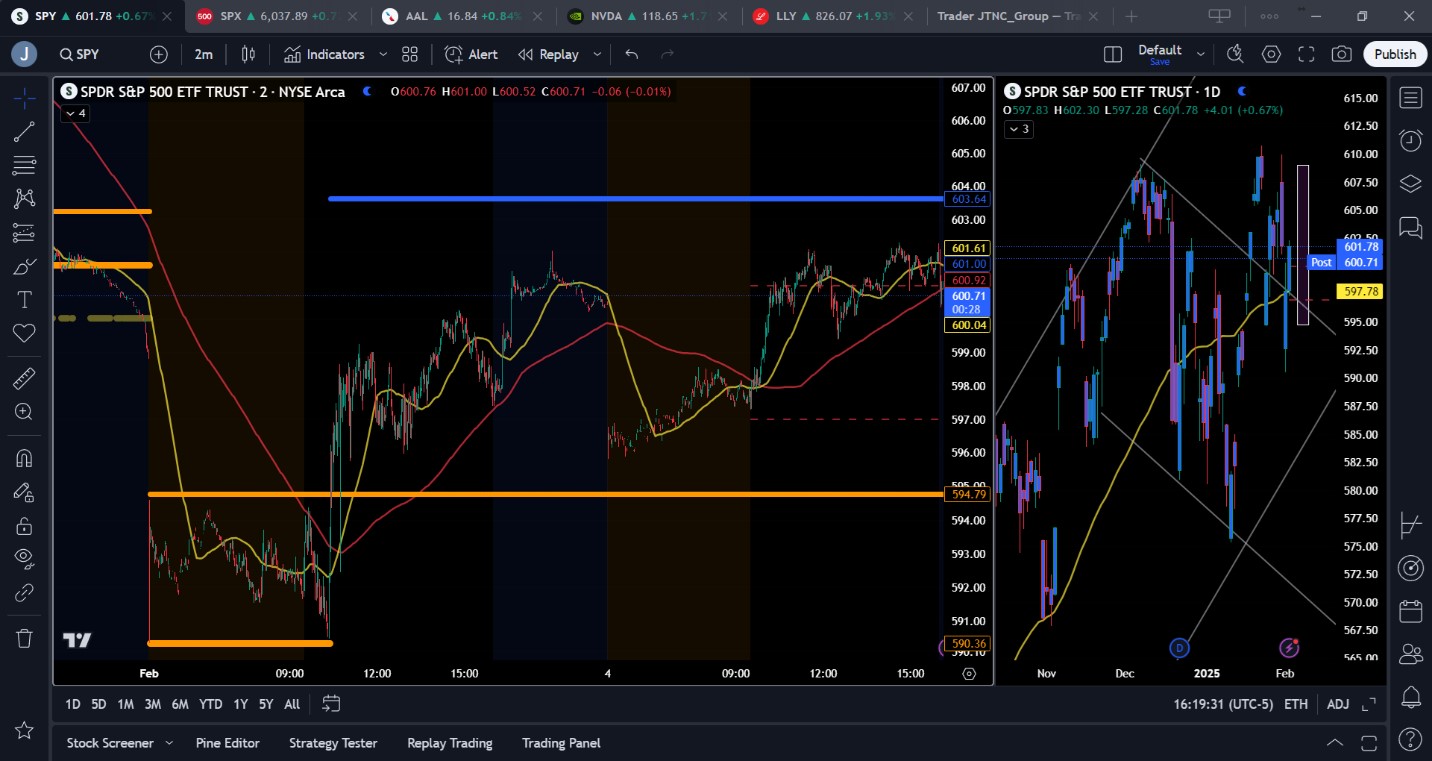Open the Pine Editor tab
This screenshot has width=1432, height=761.
pyautogui.click(x=227, y=743)
